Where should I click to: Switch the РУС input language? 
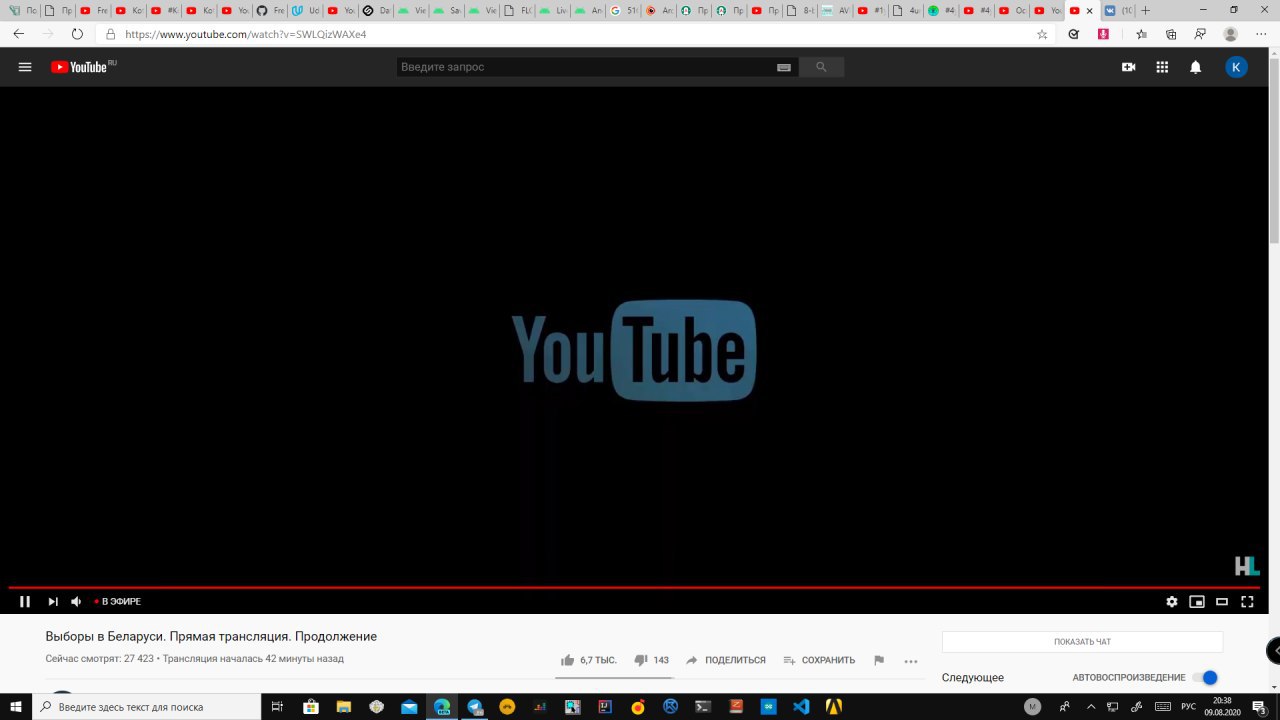pos(1188,707)
